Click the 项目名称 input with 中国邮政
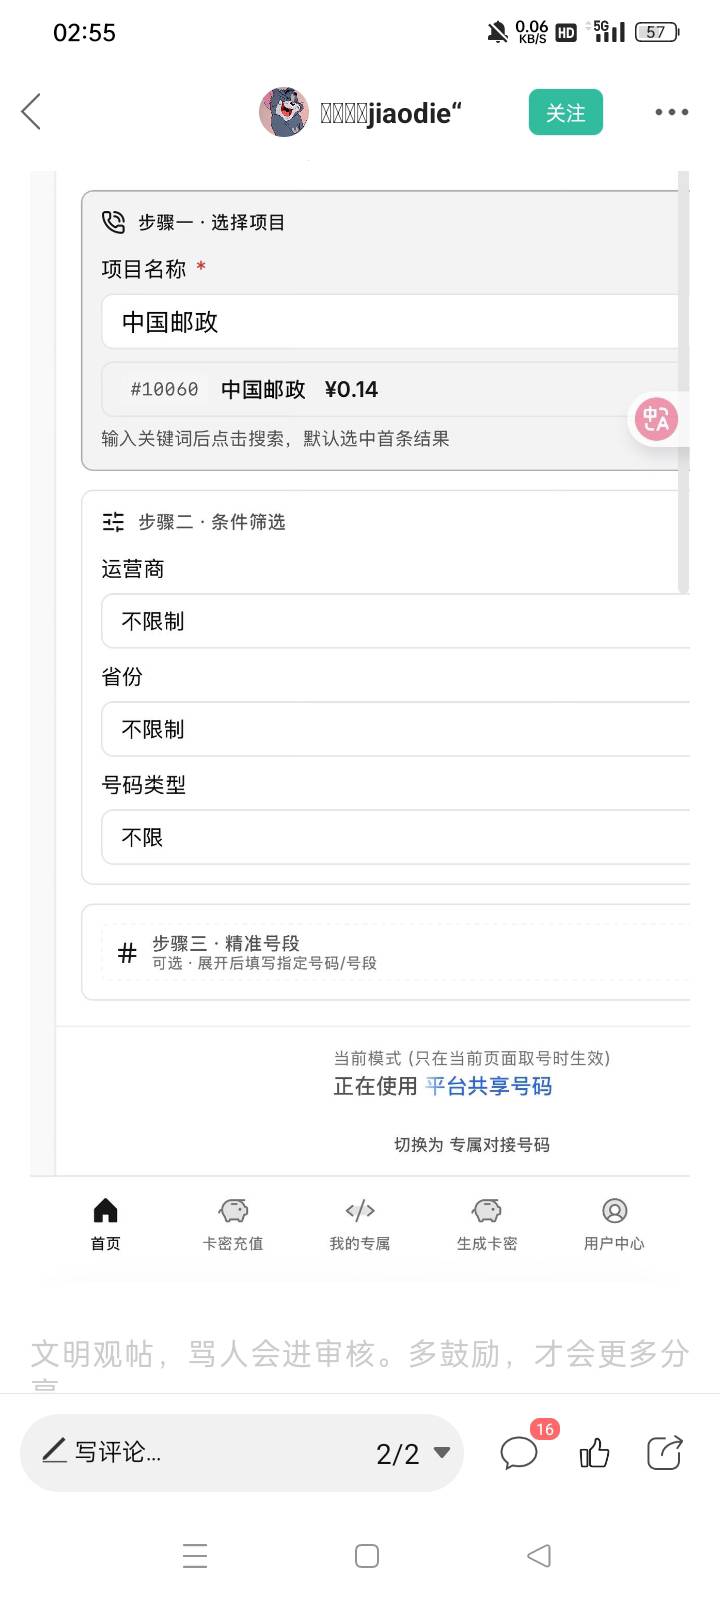 click(390, 322)
